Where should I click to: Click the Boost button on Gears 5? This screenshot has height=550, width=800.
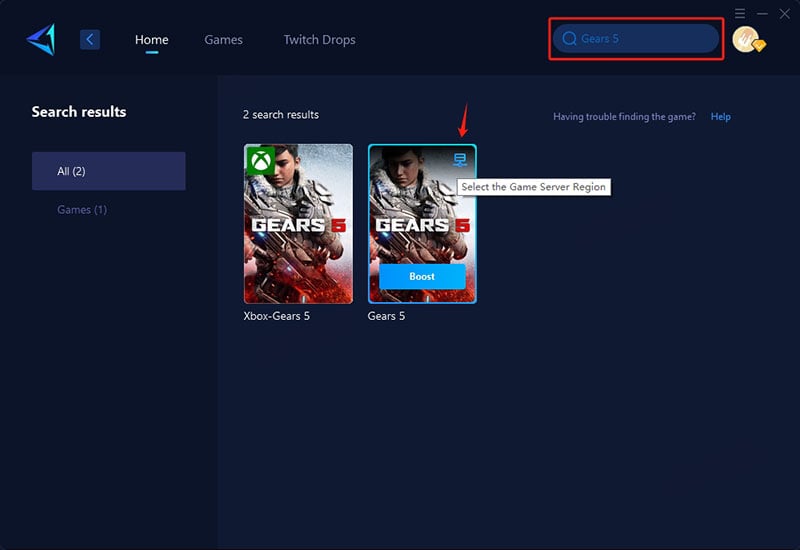[422, 277]
